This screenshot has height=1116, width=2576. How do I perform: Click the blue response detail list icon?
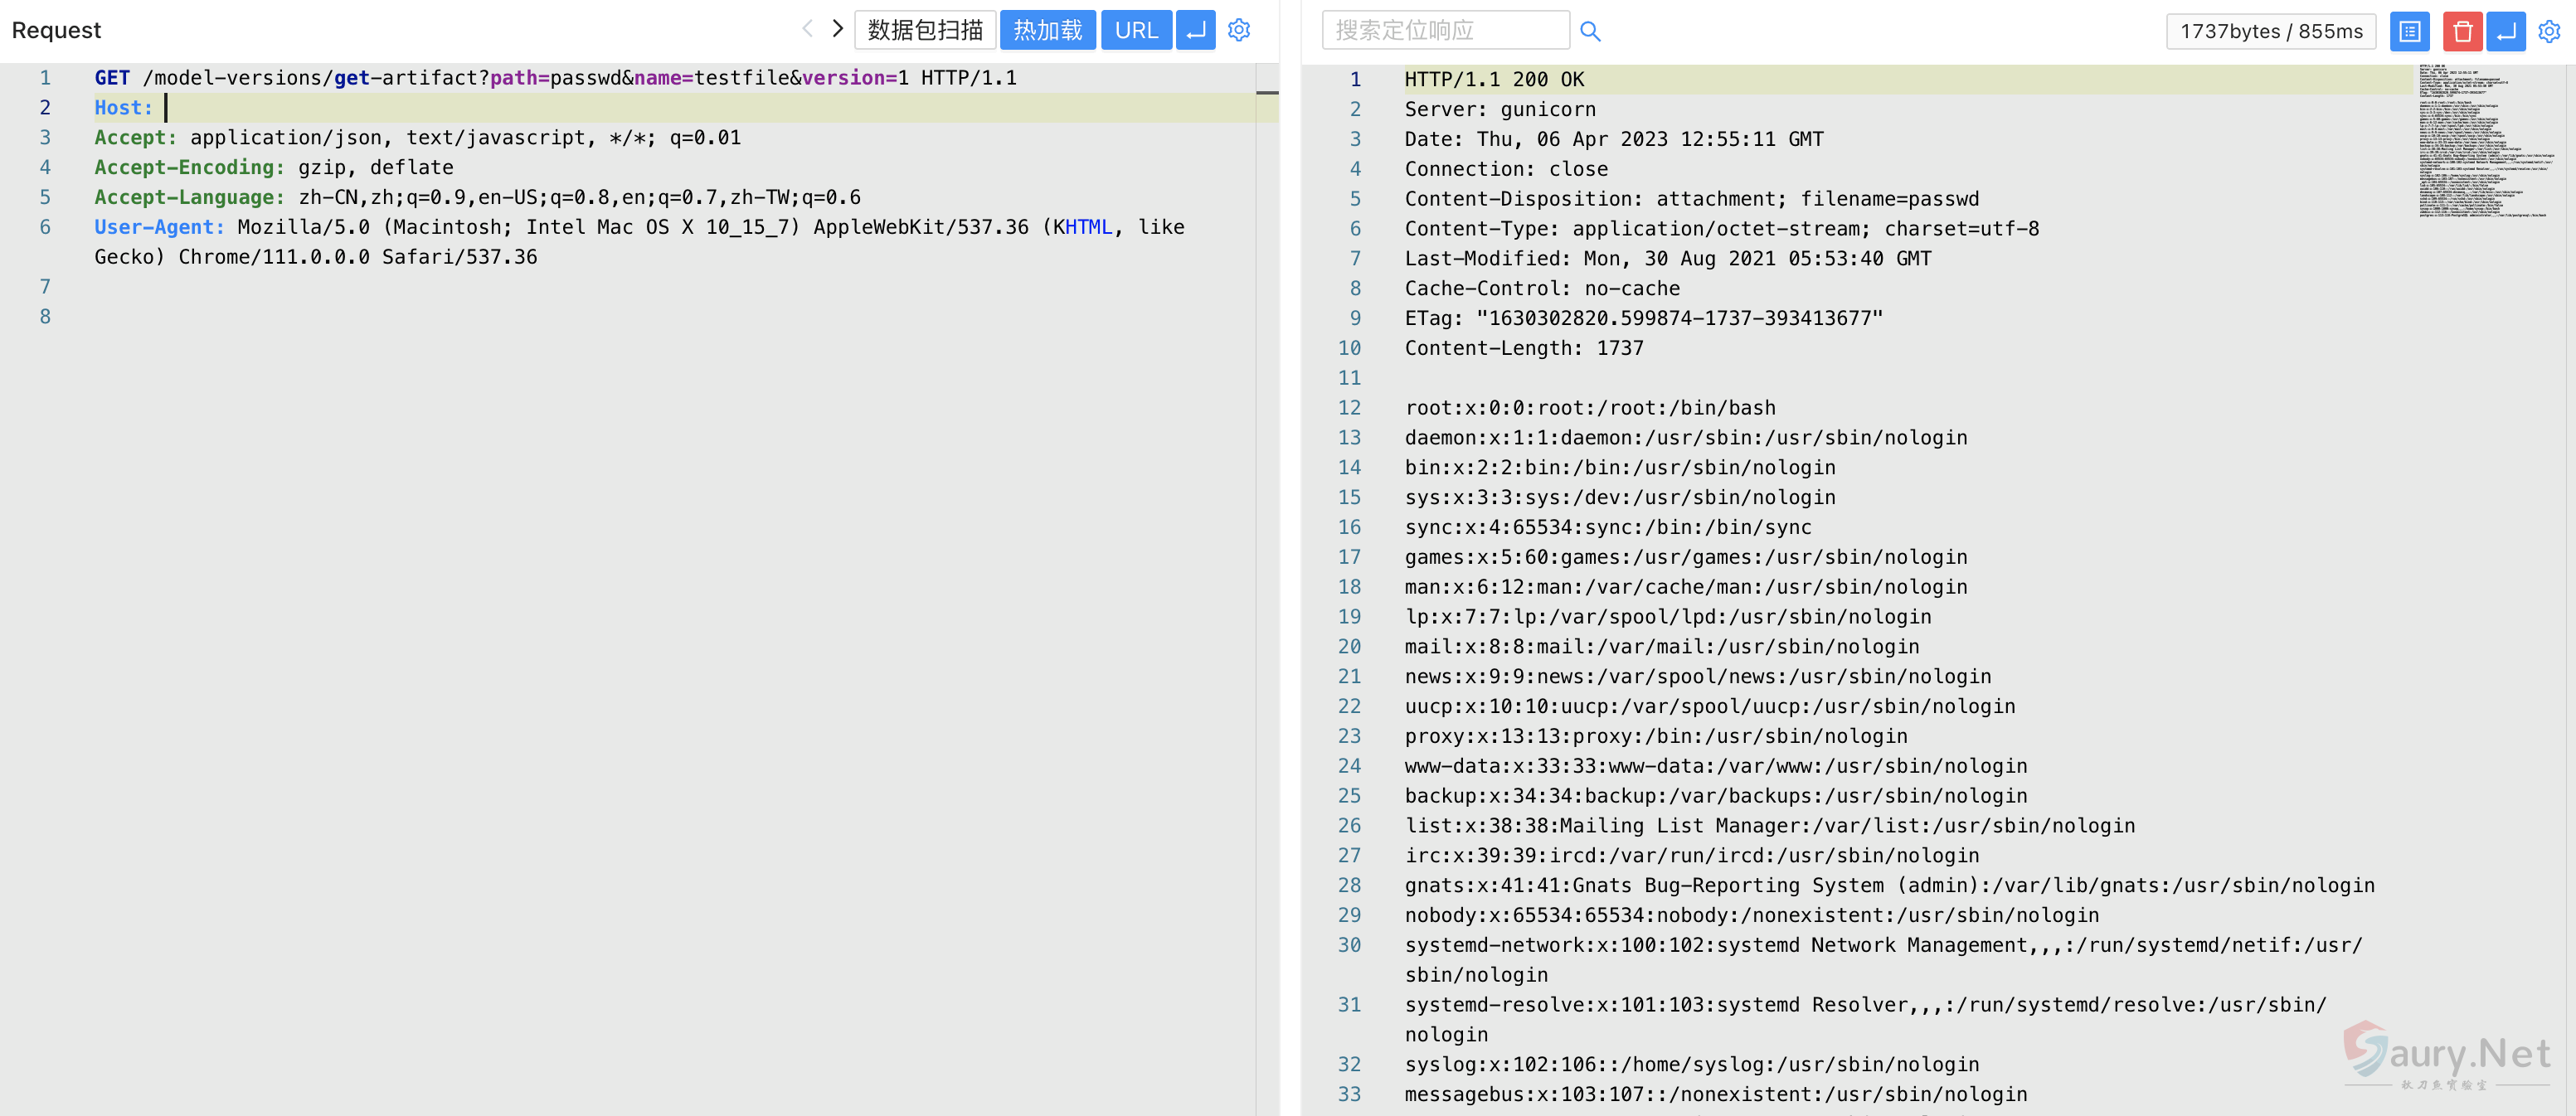[x=2409, y=31]
